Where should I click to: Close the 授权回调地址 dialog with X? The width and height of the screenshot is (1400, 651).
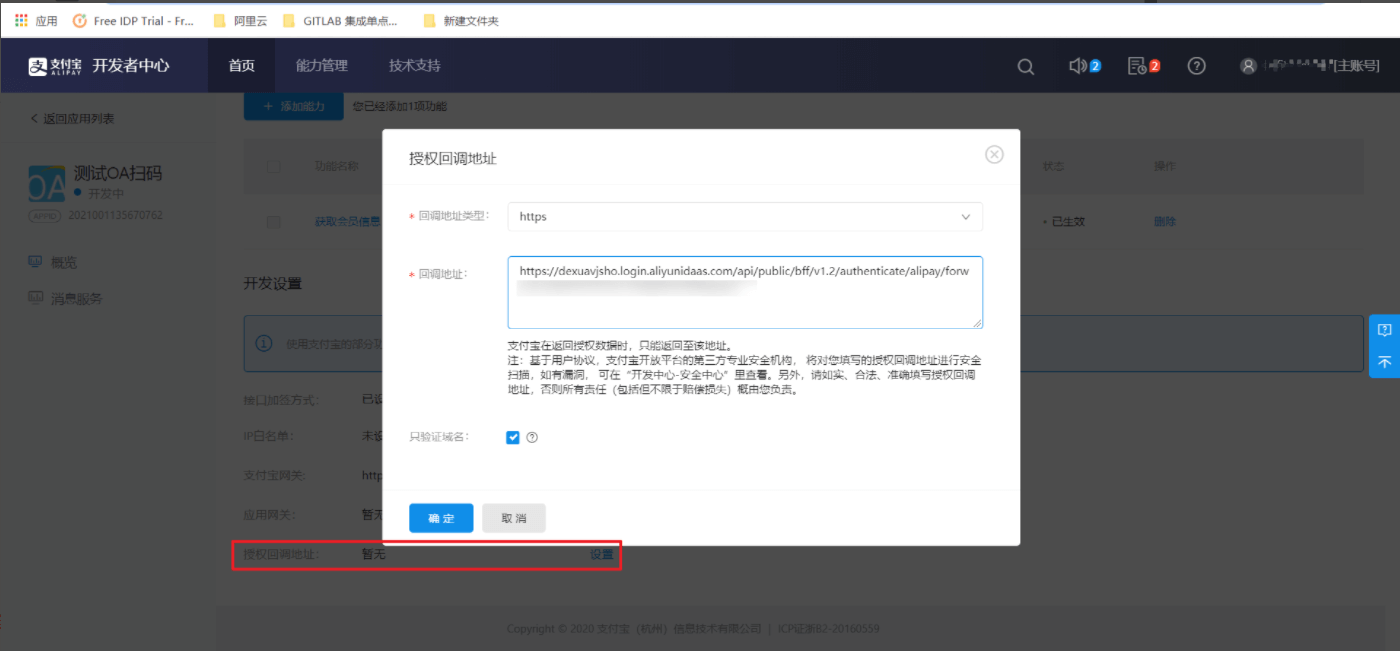[994, 154]
